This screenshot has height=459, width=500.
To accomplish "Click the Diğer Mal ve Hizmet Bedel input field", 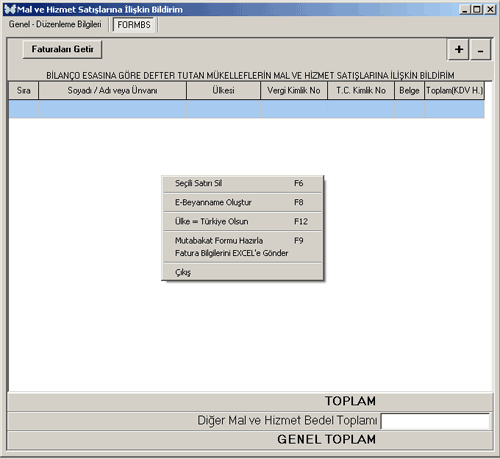I will click(x=435, y=421).
